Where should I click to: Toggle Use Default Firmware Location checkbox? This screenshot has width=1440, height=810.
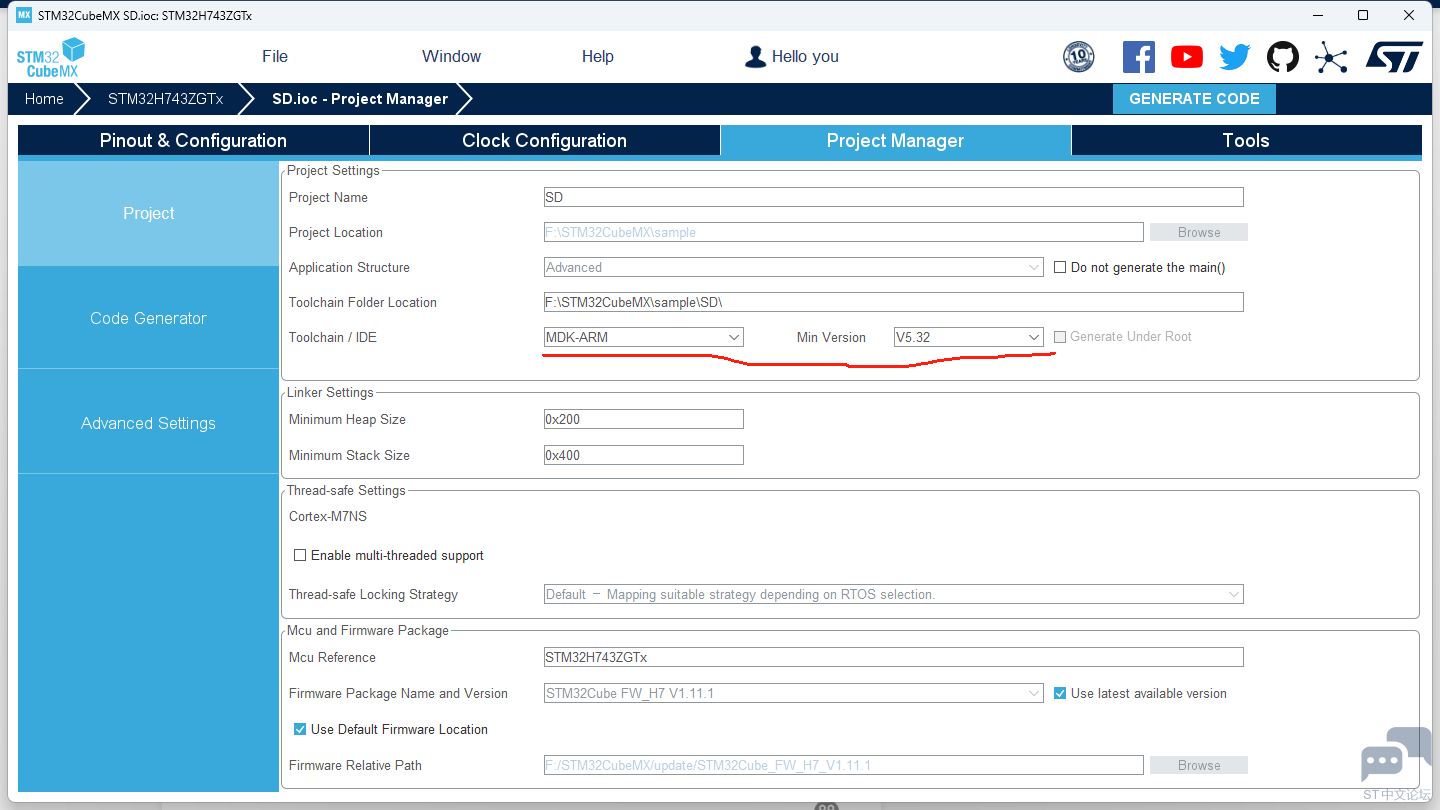[x=300, y=729]
